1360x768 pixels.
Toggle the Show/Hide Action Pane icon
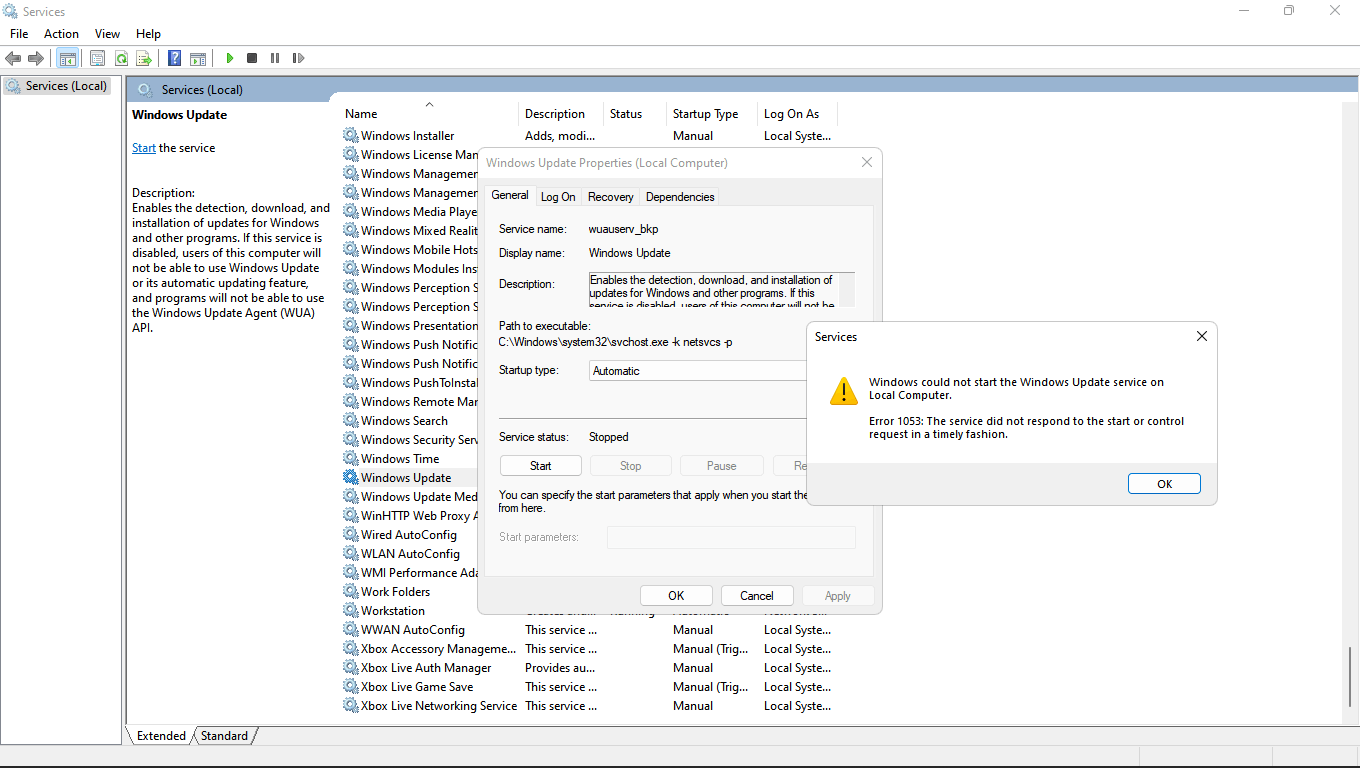[x=198, y=58]
